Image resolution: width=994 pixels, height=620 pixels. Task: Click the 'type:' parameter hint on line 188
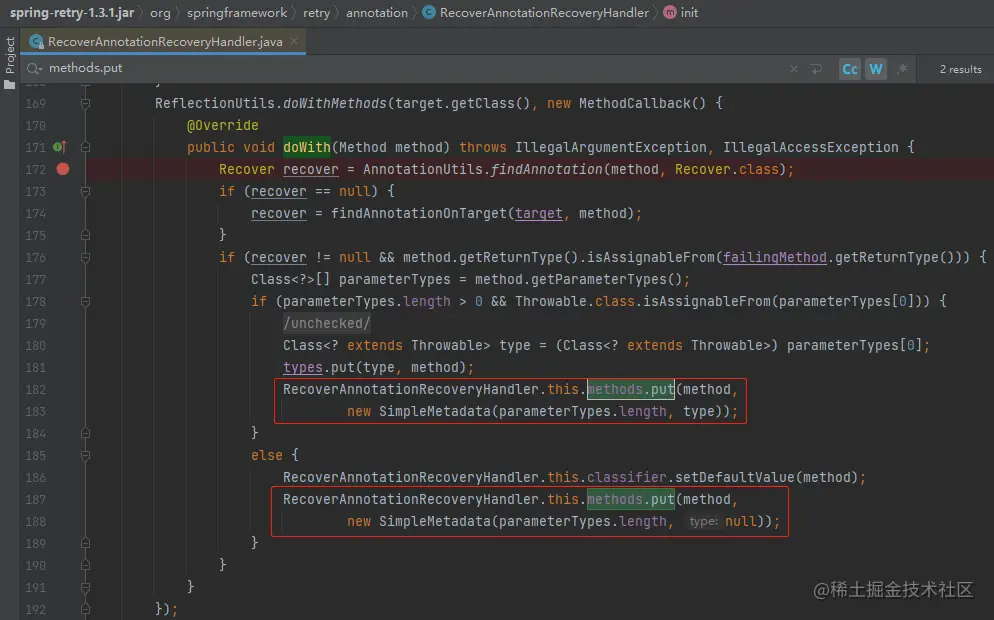(704, 522)
